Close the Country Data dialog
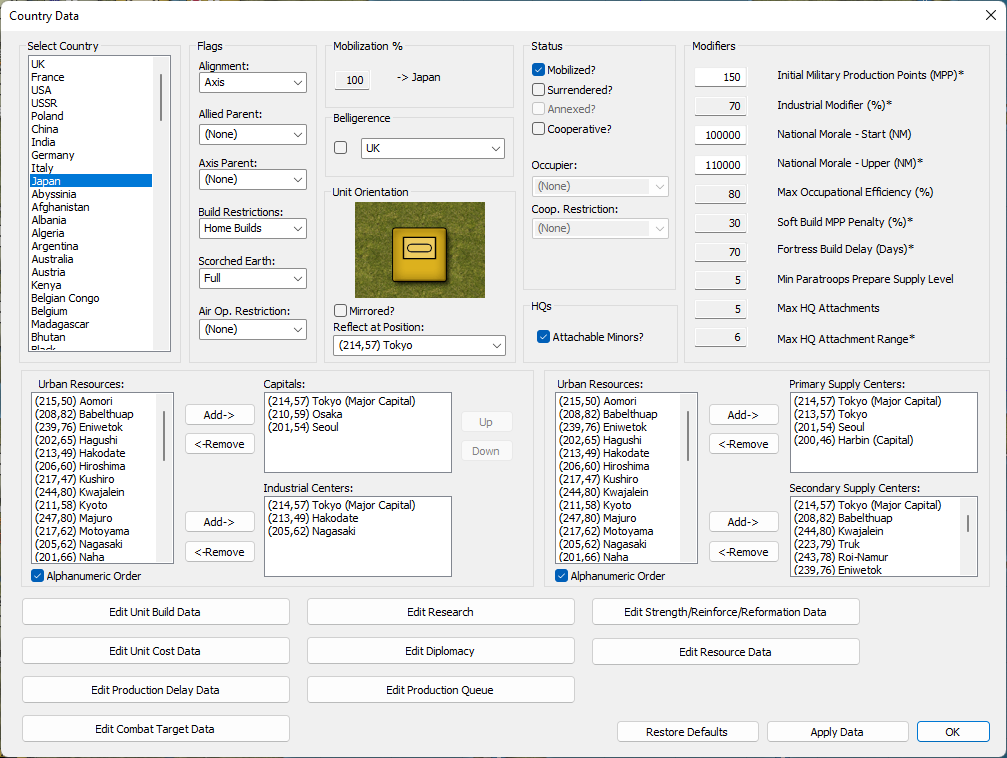Screen dimensions: 1007x758 pyautogui.click(x=990, y=15)
